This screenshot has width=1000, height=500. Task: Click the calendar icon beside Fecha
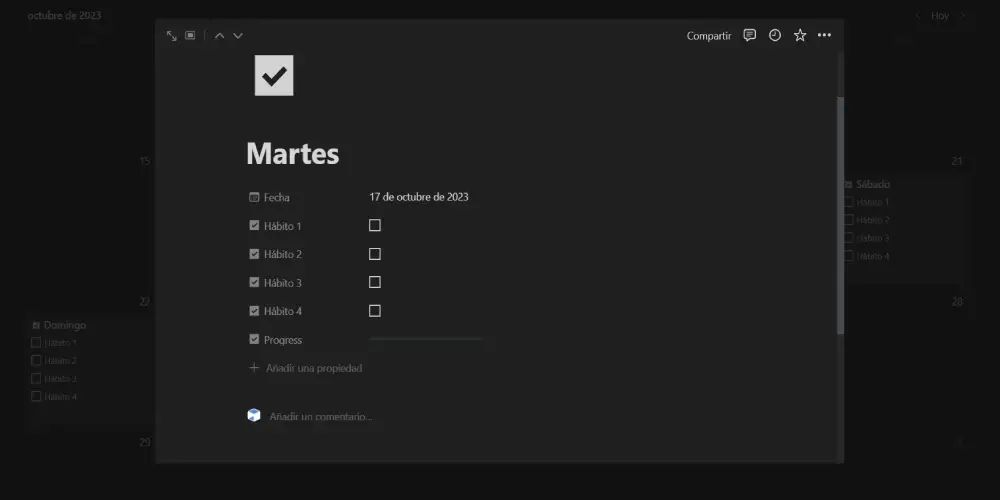click(254, 198)
